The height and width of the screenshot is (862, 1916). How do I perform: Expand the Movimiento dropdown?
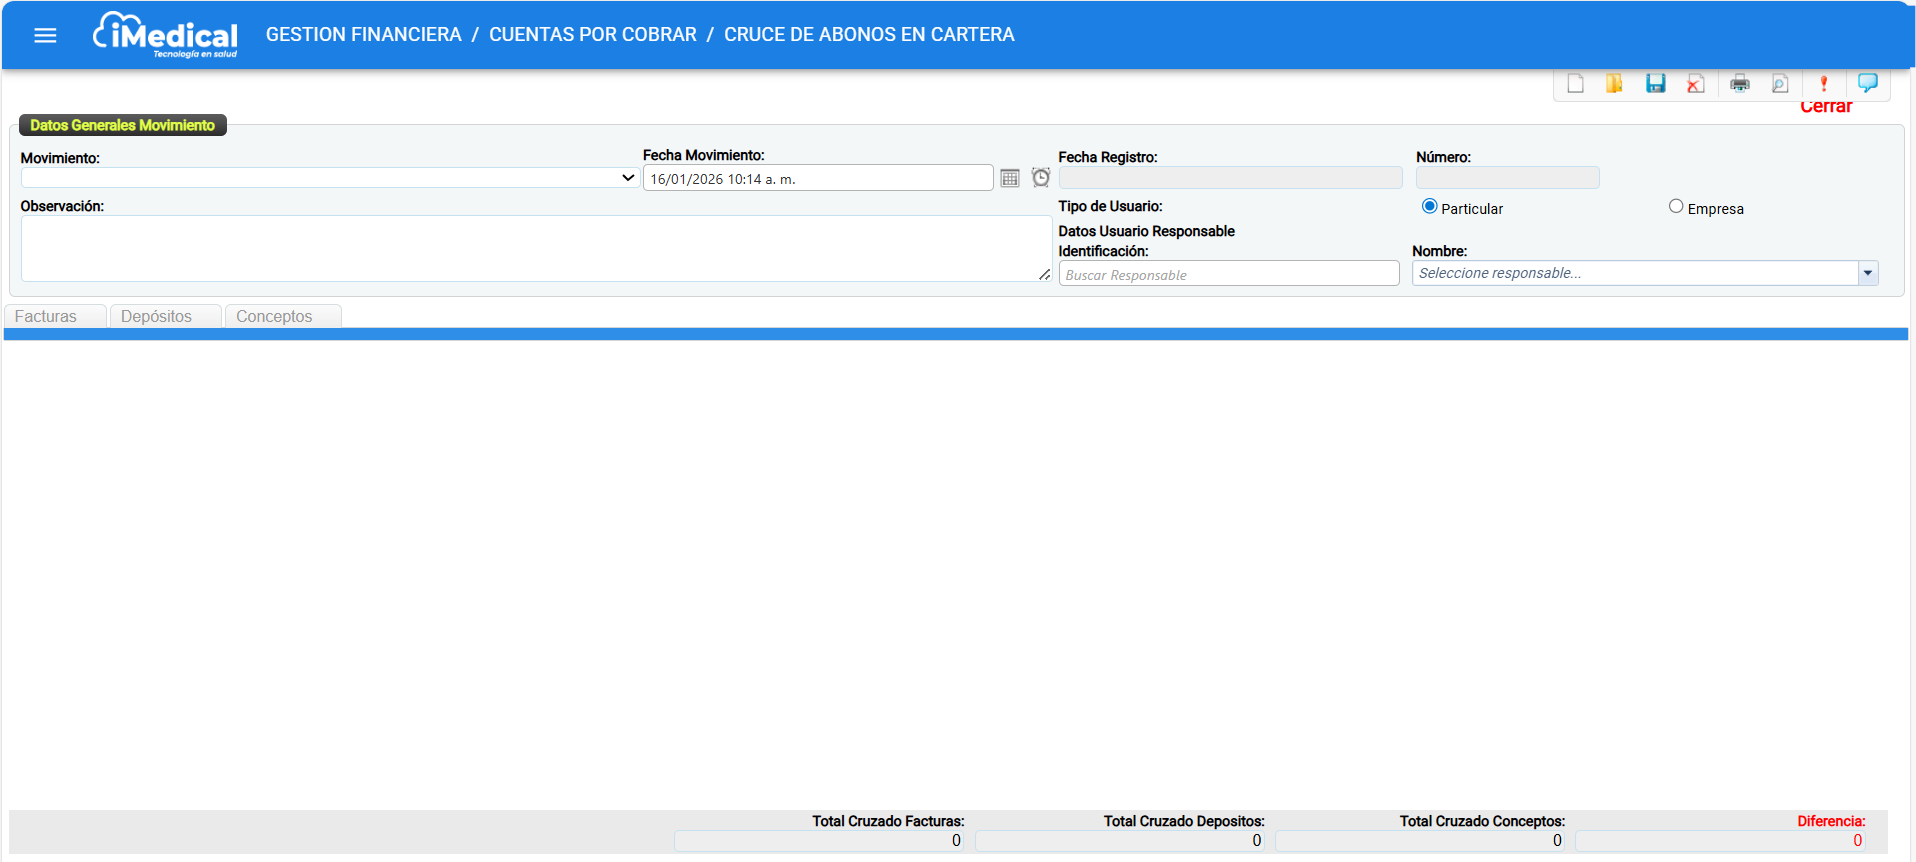coord(330,178)
